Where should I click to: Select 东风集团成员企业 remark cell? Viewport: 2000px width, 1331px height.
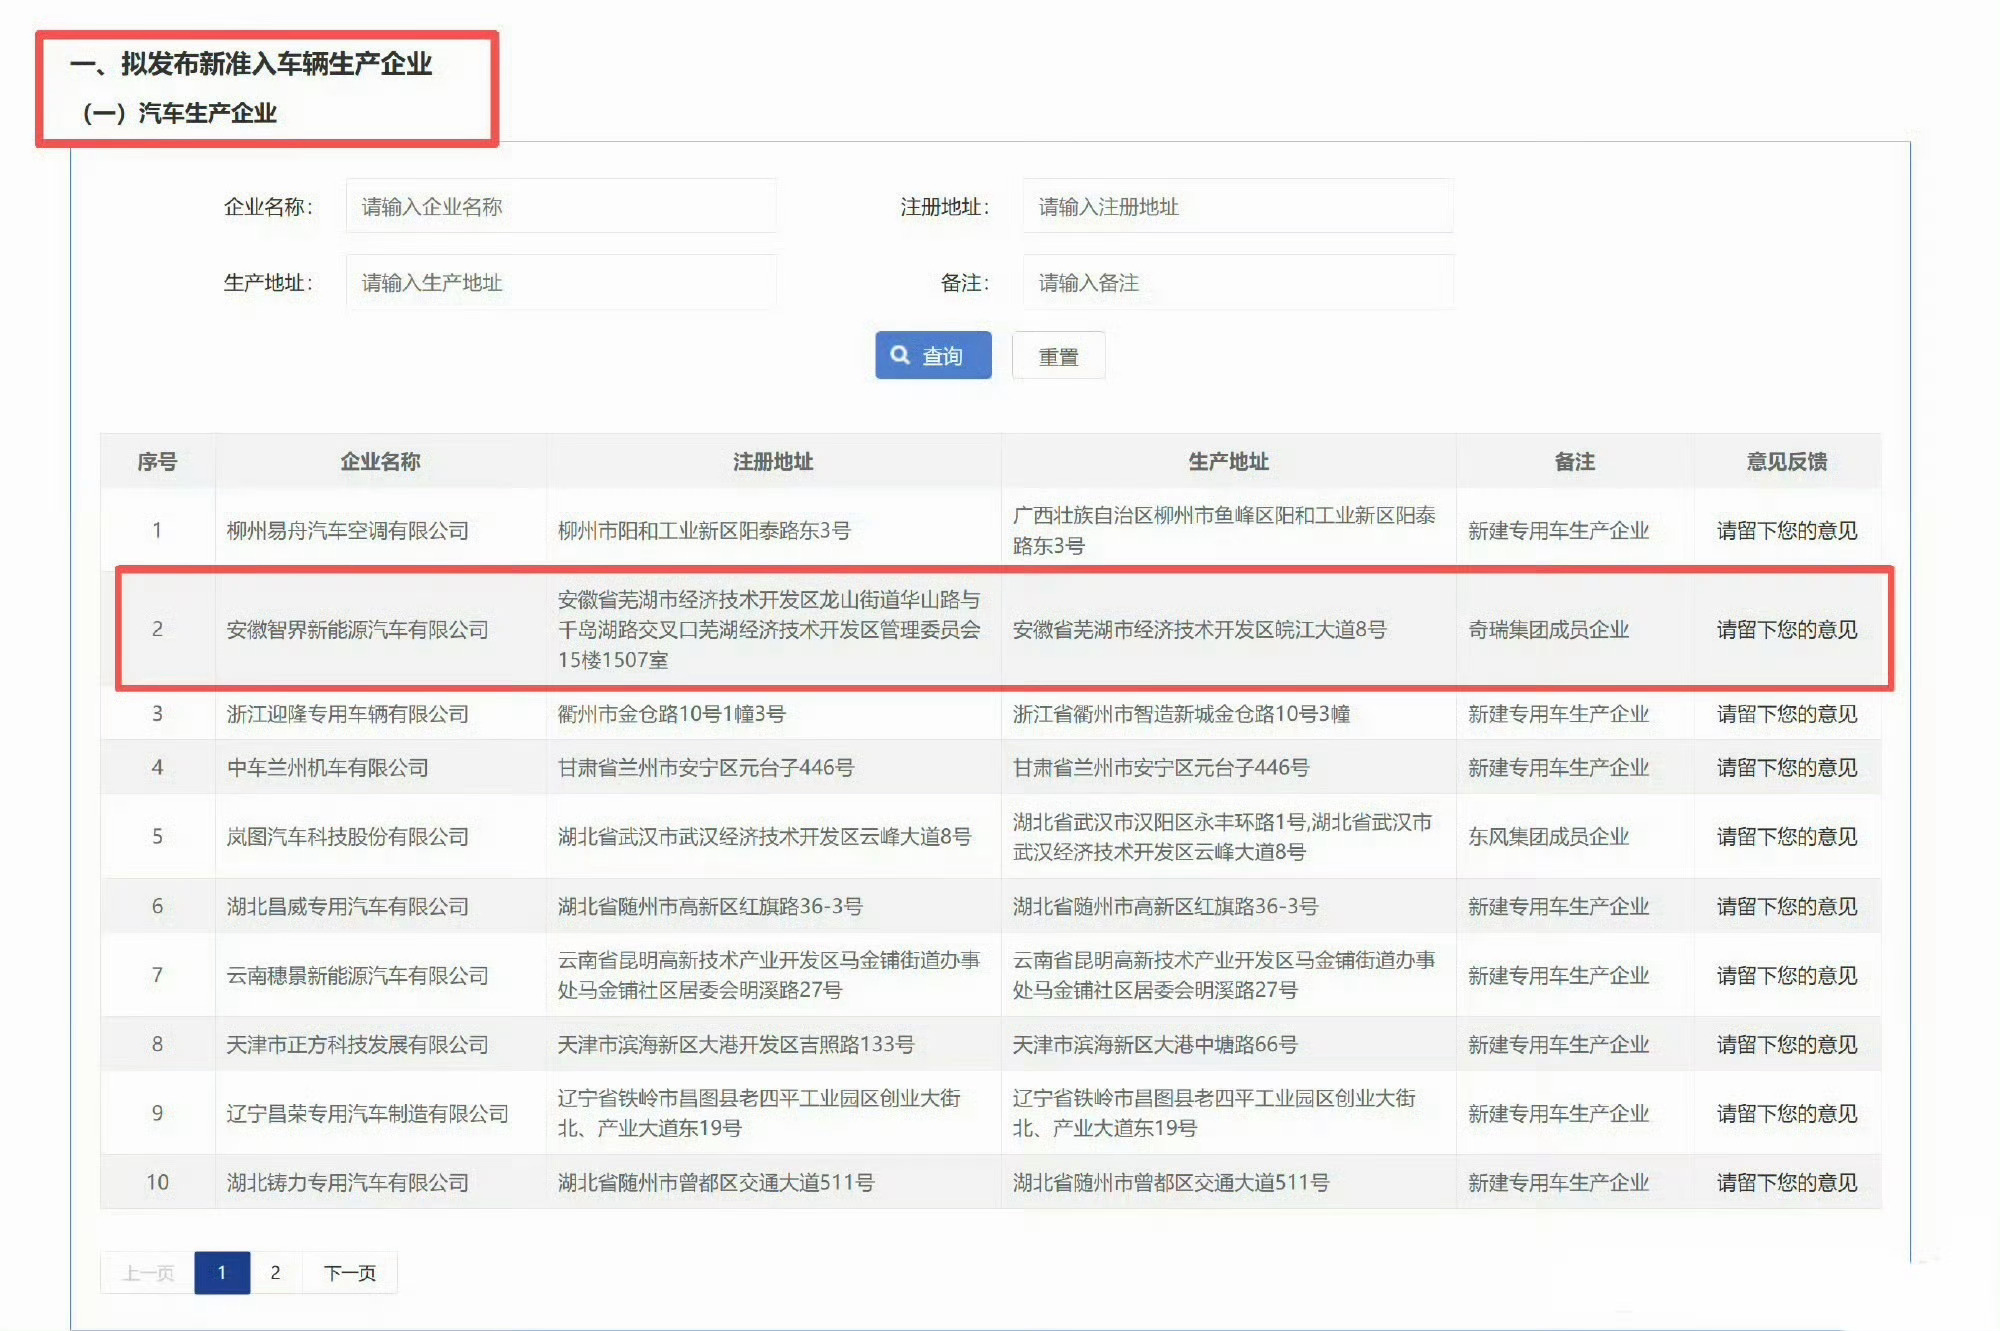click(x=1548, y=836)
